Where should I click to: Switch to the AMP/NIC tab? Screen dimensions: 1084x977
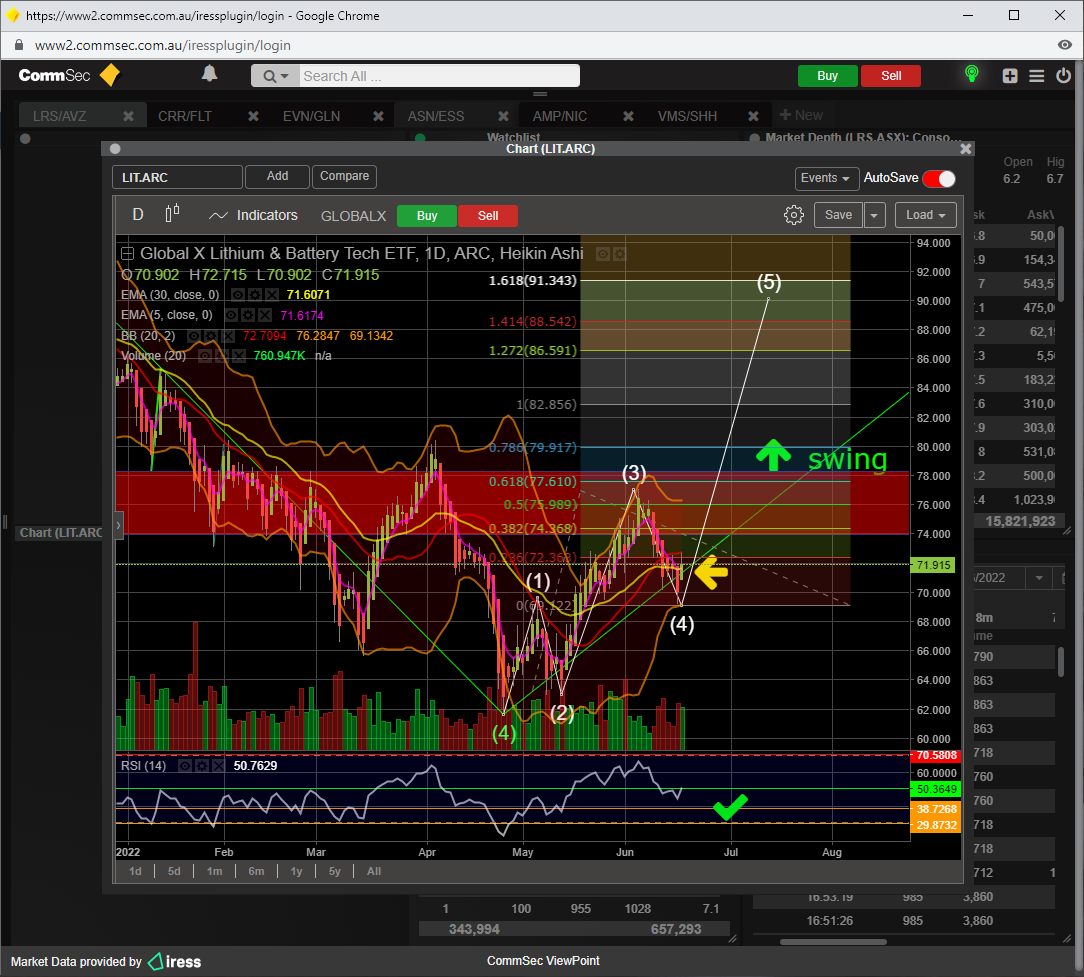click(x=559, y=116)
